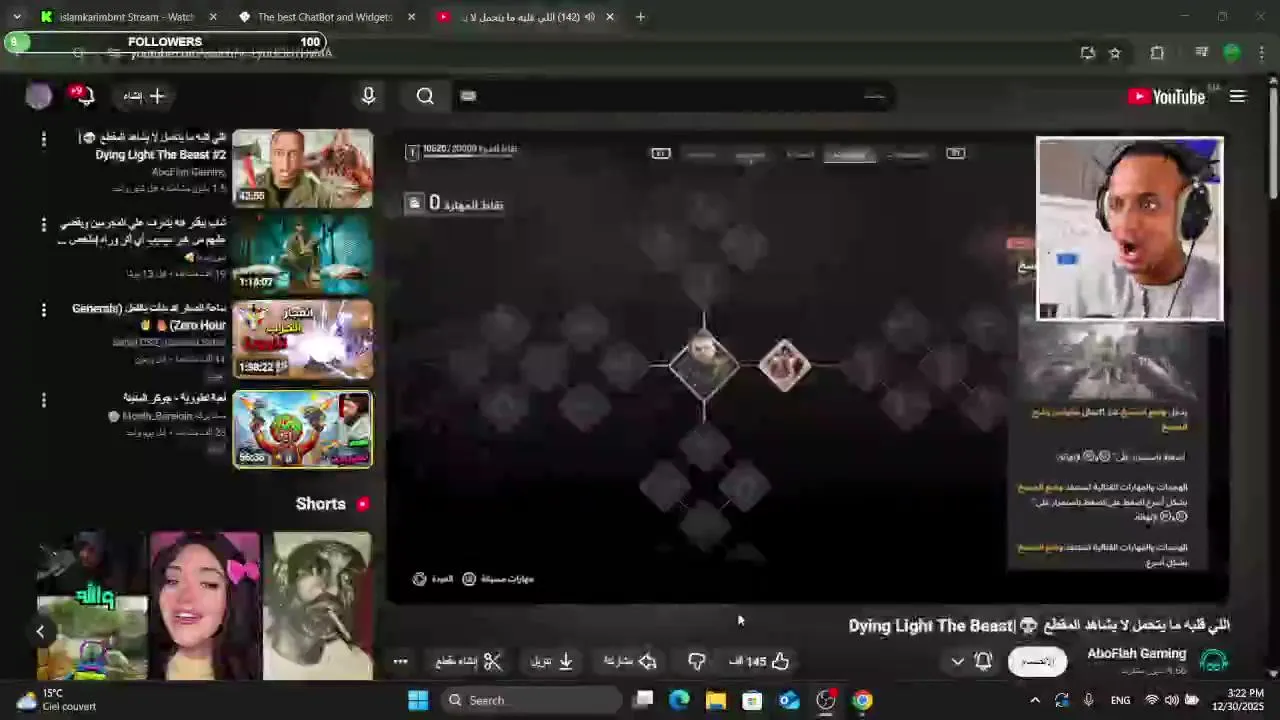Open the account avatar in YouTube header

[x=39, y=96]
